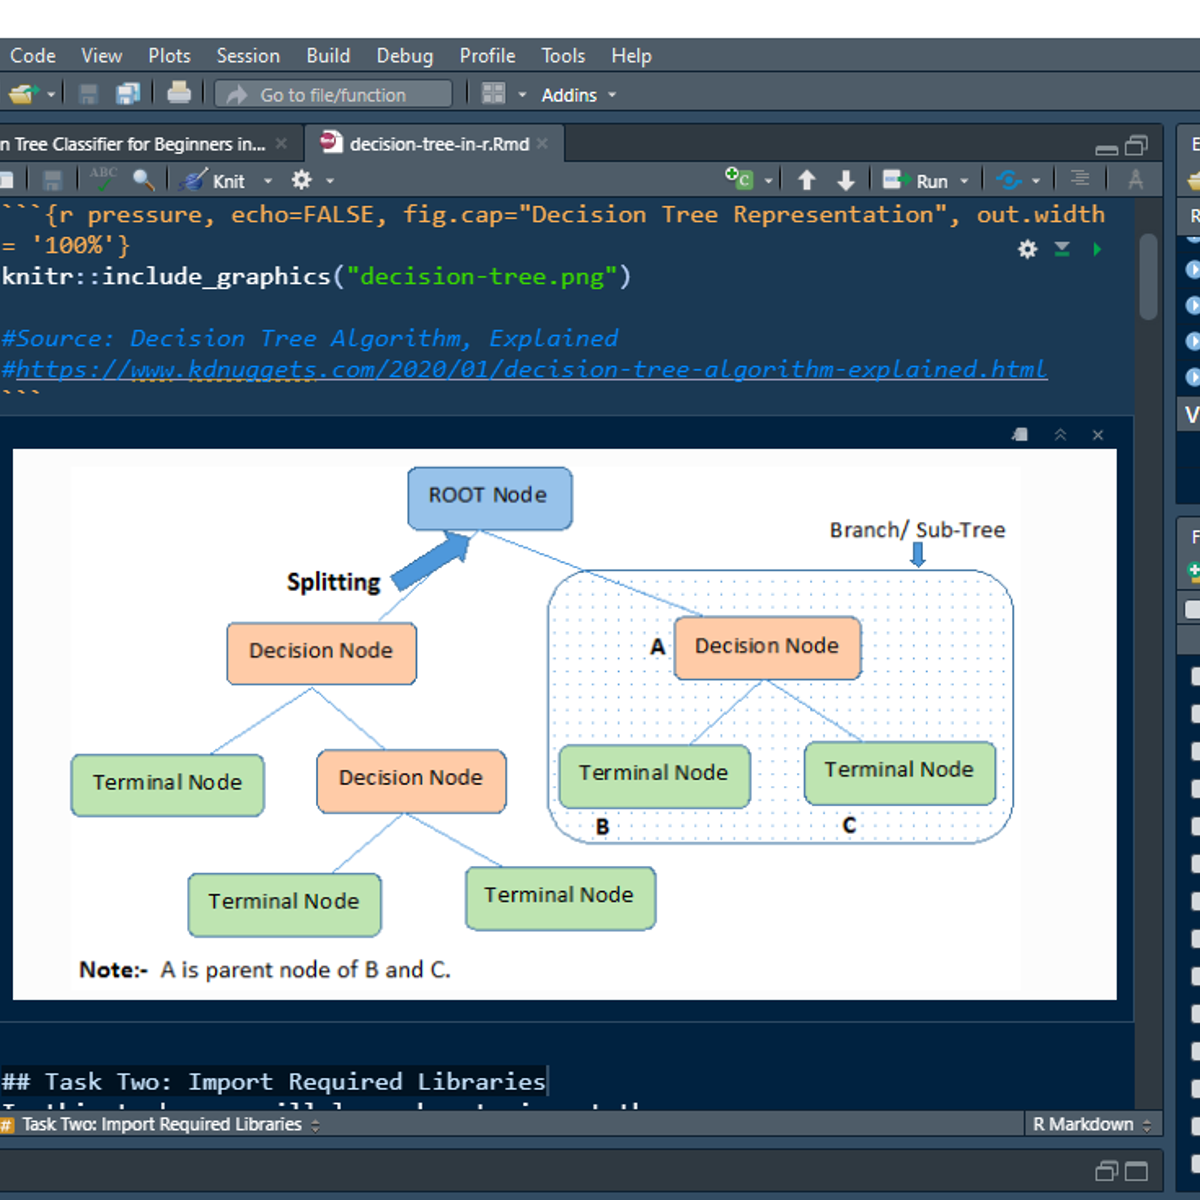Image resolution: width=1200 pixels, height=1200 pixels.
Task: Open the Session menu
Action: (x=248, y=56)
